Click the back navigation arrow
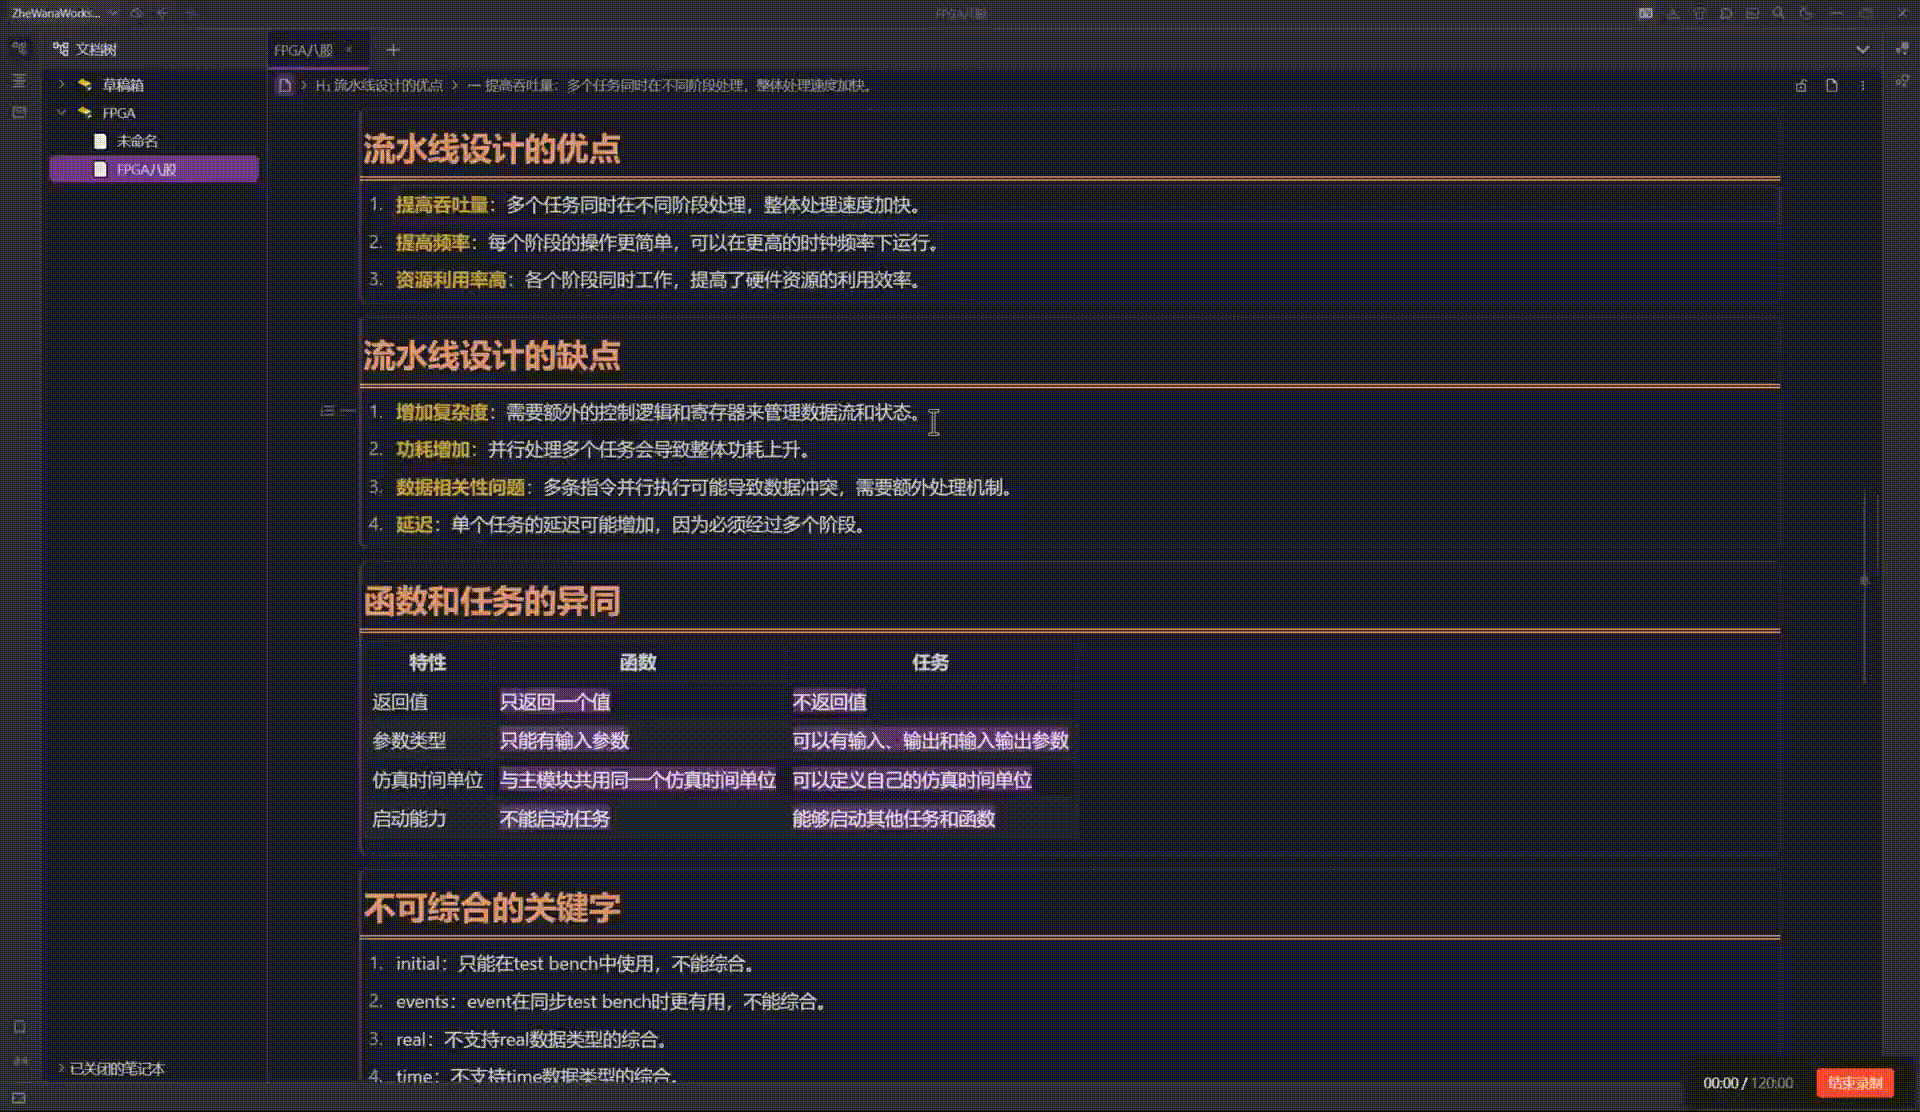The height and width of the screenshot is (1112, 1920). pos(162,14)
